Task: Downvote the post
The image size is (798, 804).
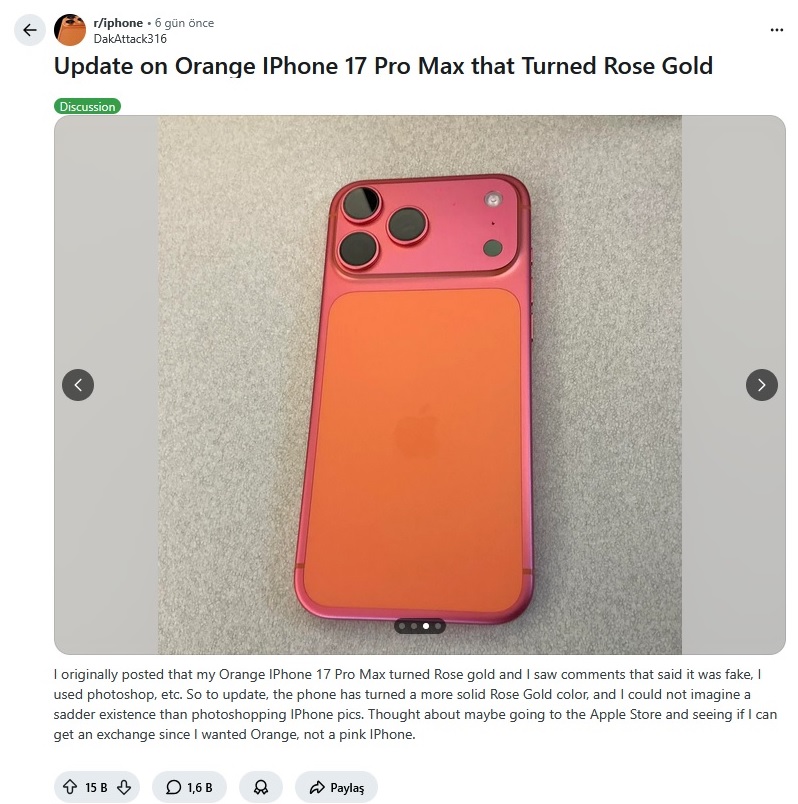Action: pyautogui.click(x=124, y=787)
